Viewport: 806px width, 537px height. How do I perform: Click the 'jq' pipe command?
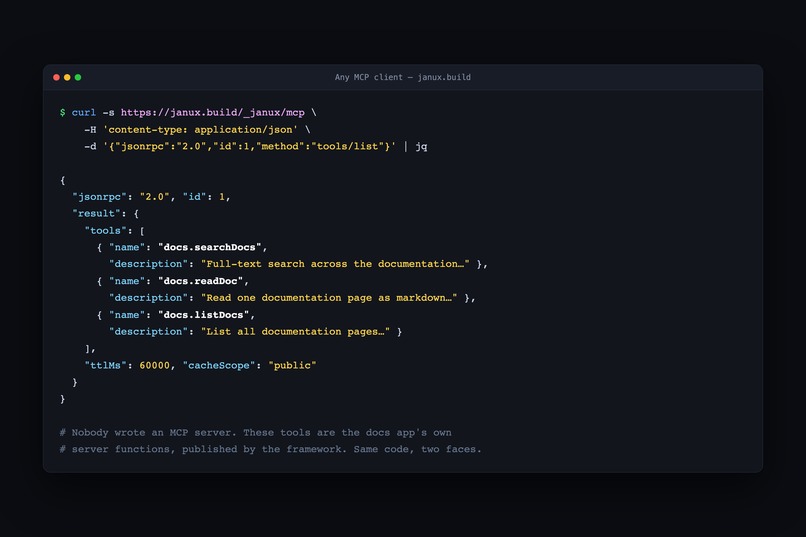[422, 146]
